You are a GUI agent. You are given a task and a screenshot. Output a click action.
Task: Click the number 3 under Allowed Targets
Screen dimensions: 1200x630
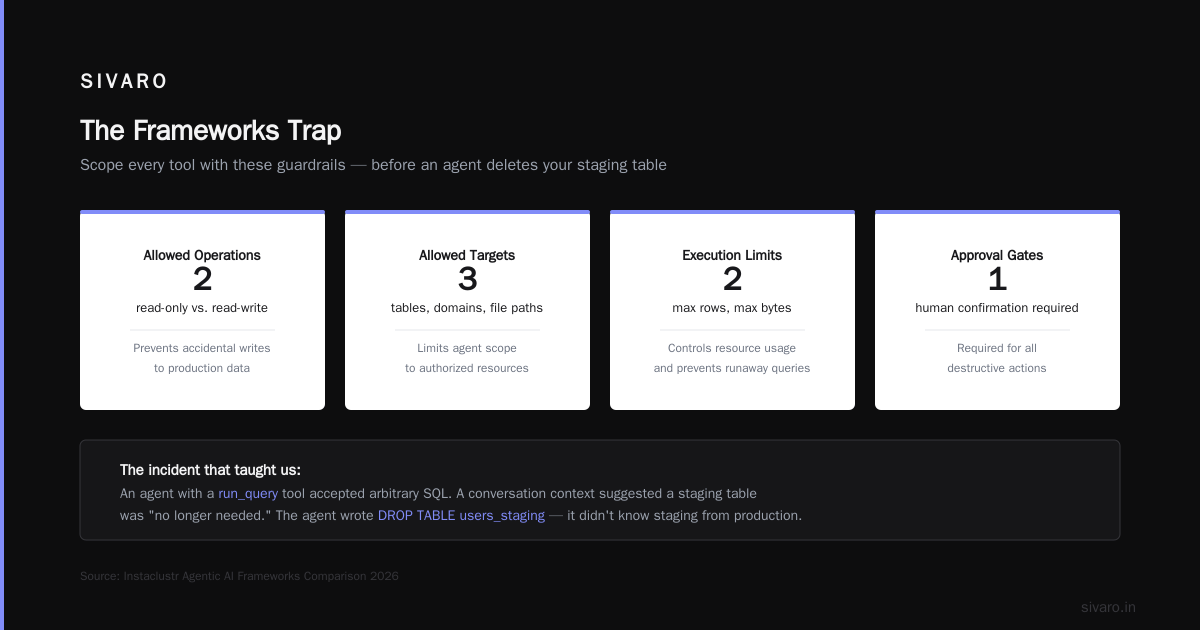(467, 279)
